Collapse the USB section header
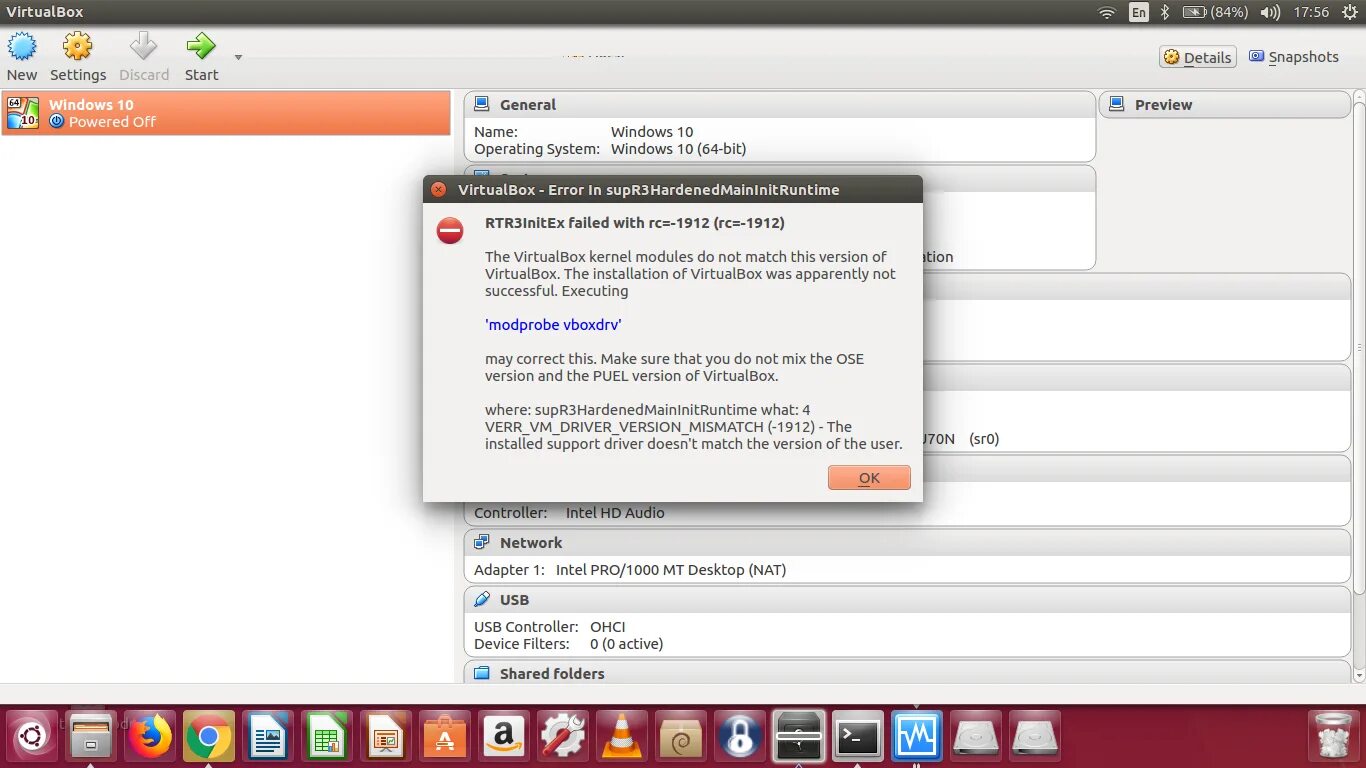 click(908, 600)
